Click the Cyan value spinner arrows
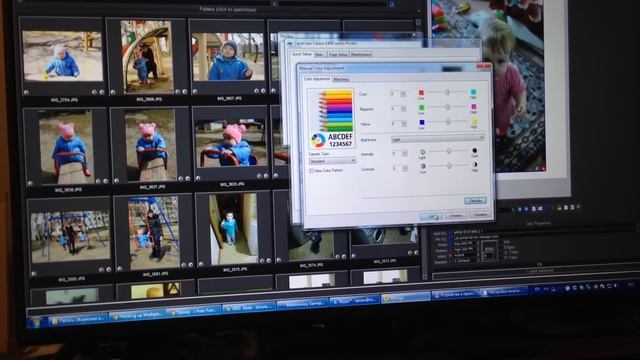Viewport: 640px width, 360px height. point(403,94)
